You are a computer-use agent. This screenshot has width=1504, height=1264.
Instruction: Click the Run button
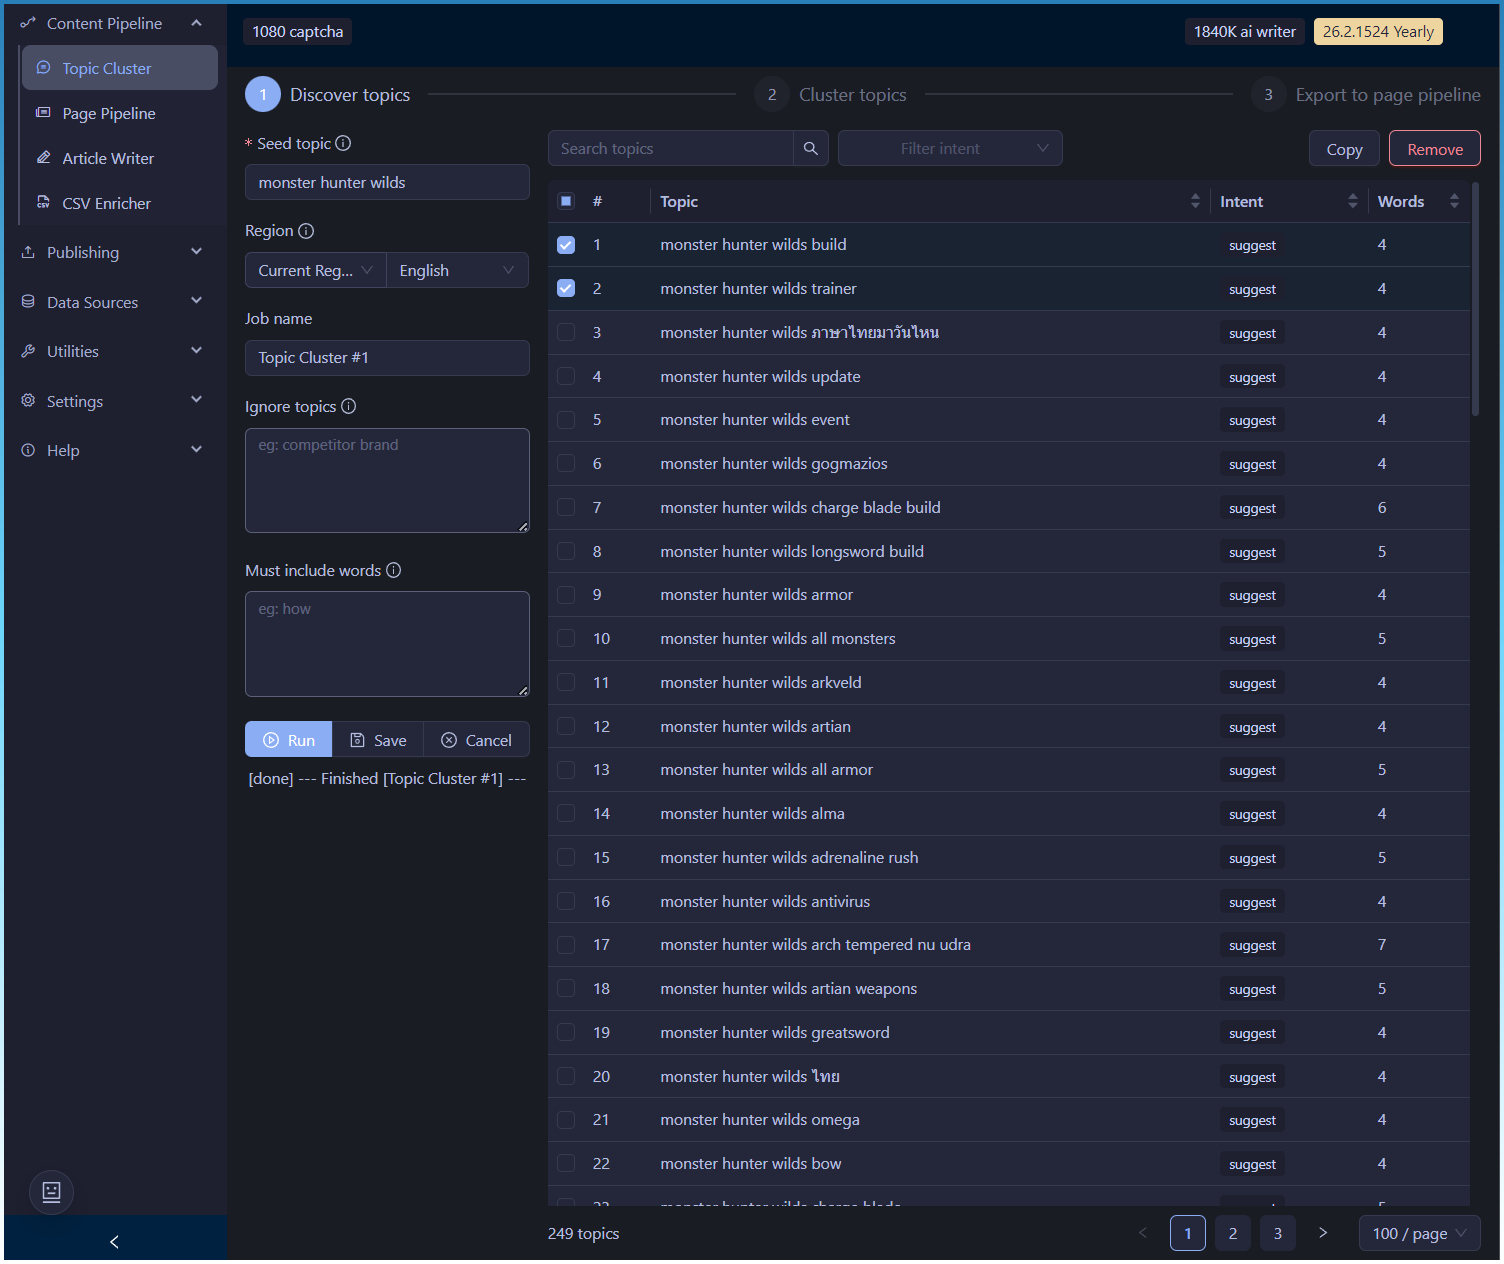[x=288, y=740]
